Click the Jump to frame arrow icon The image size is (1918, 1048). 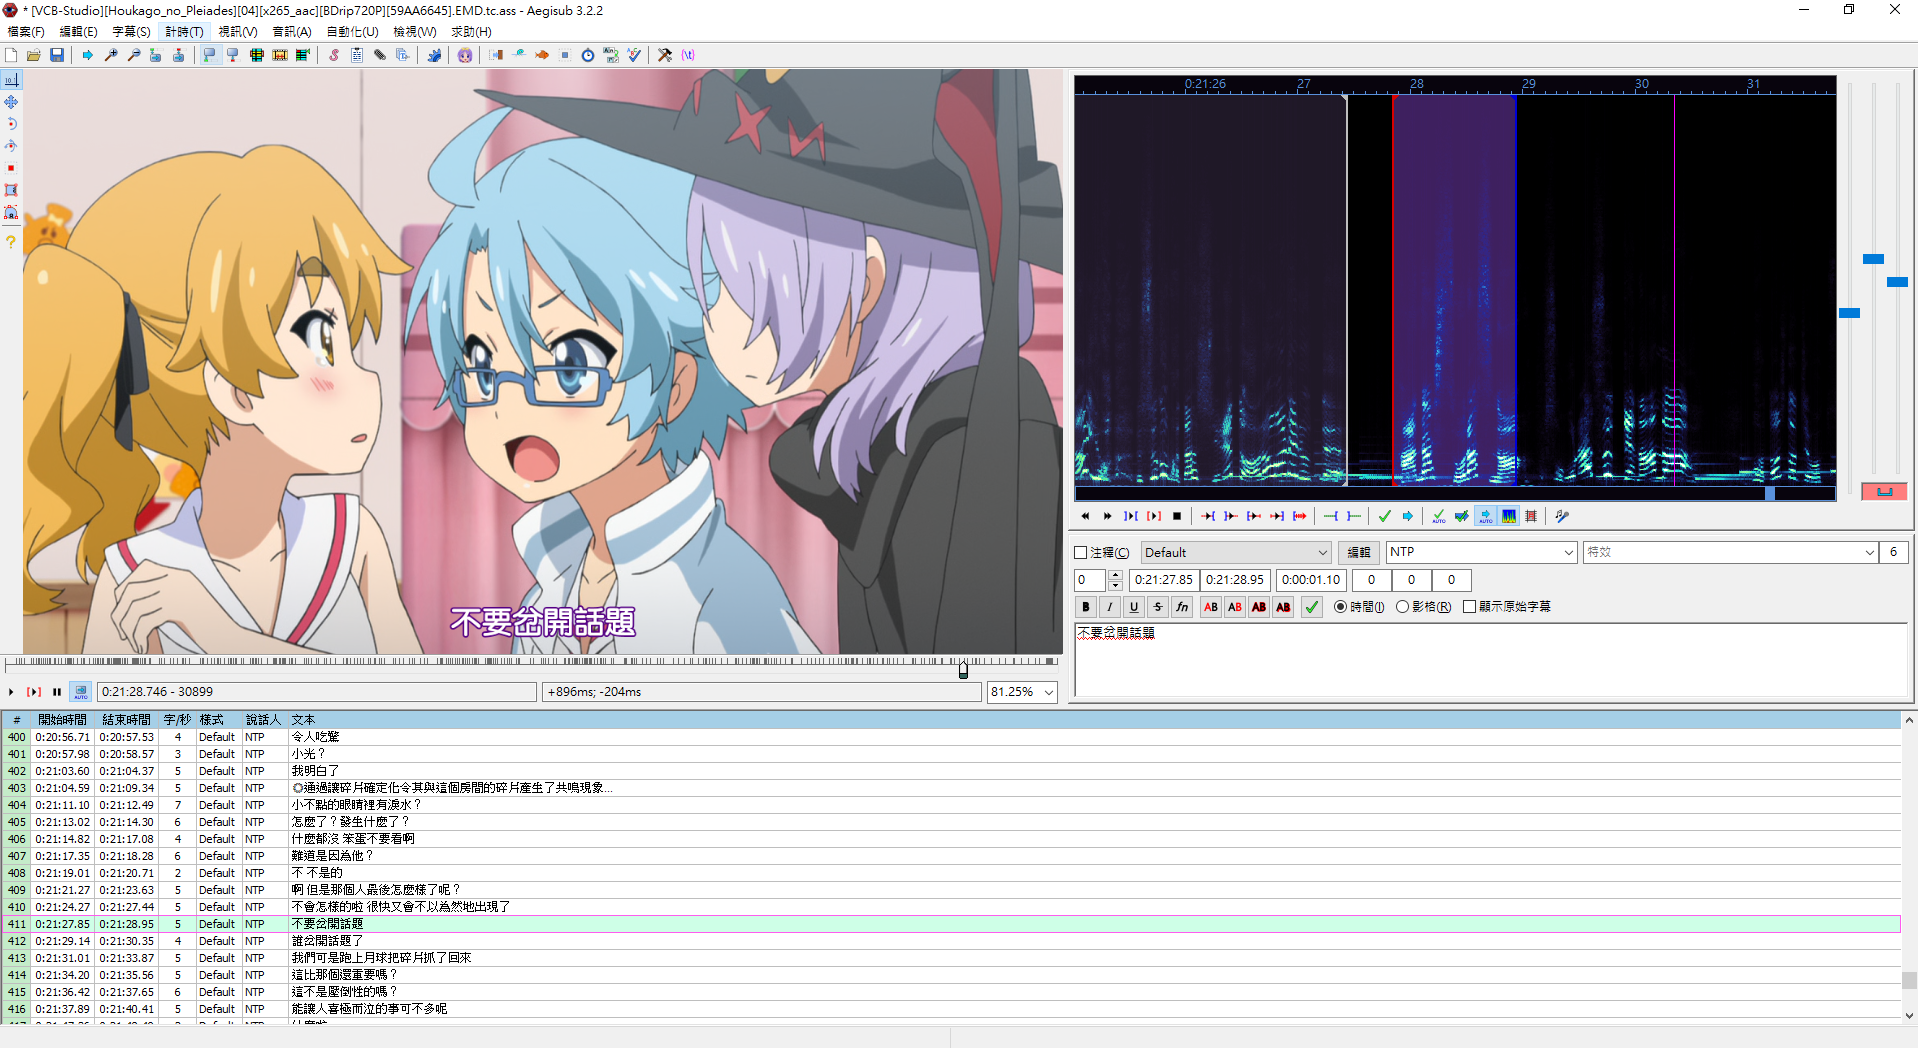[88, 55]
